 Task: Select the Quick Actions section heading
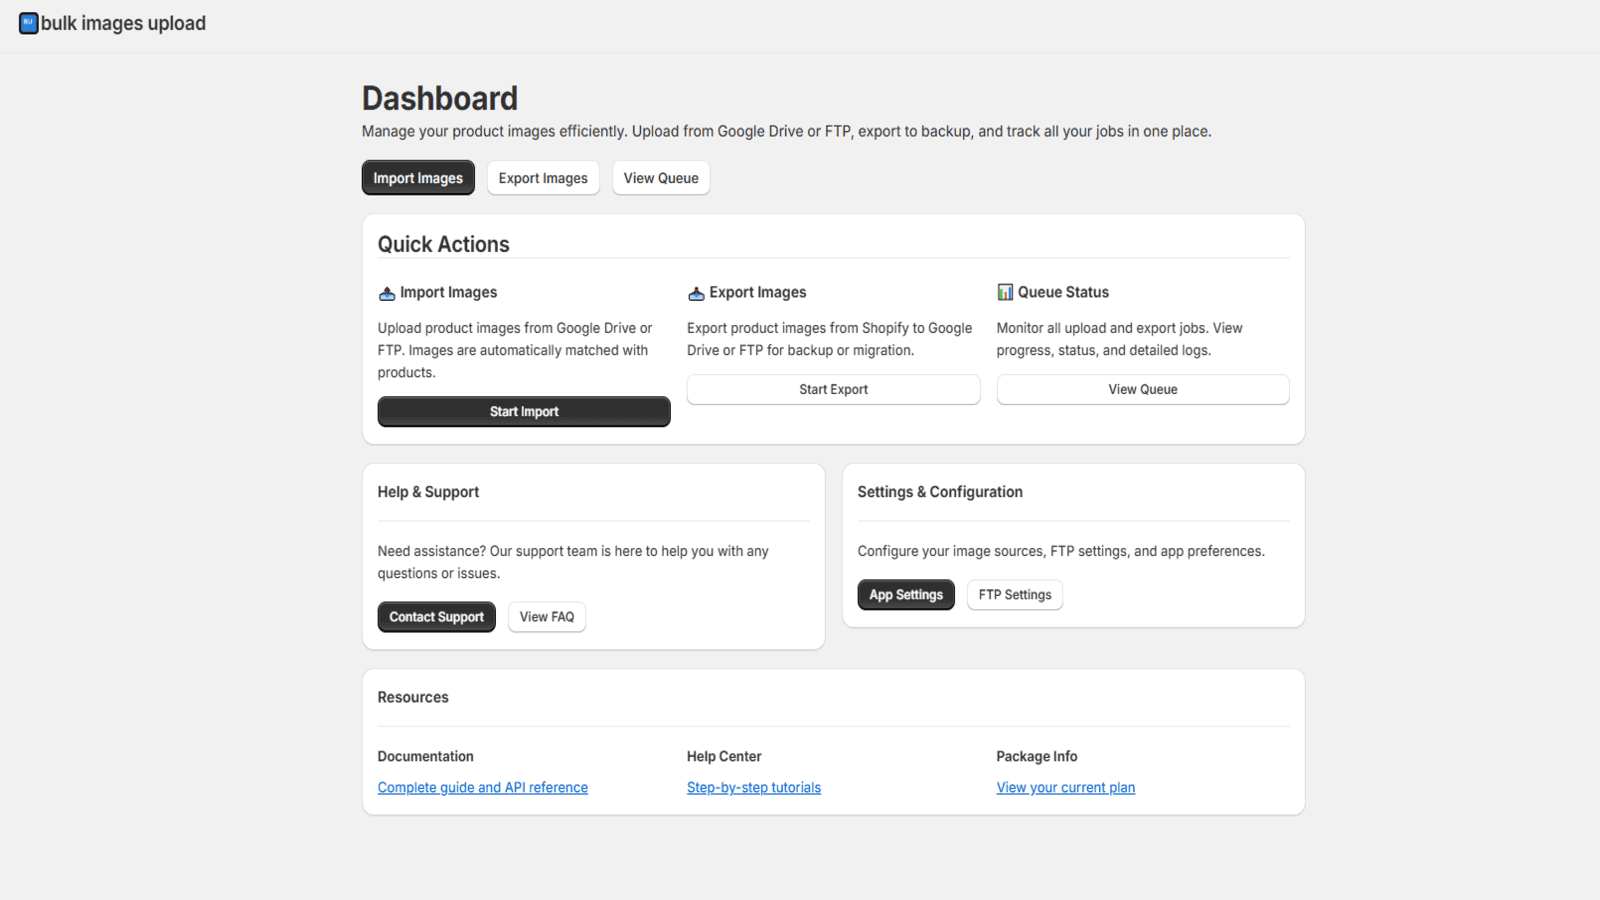pyautogui.click(x=443, y=244)
